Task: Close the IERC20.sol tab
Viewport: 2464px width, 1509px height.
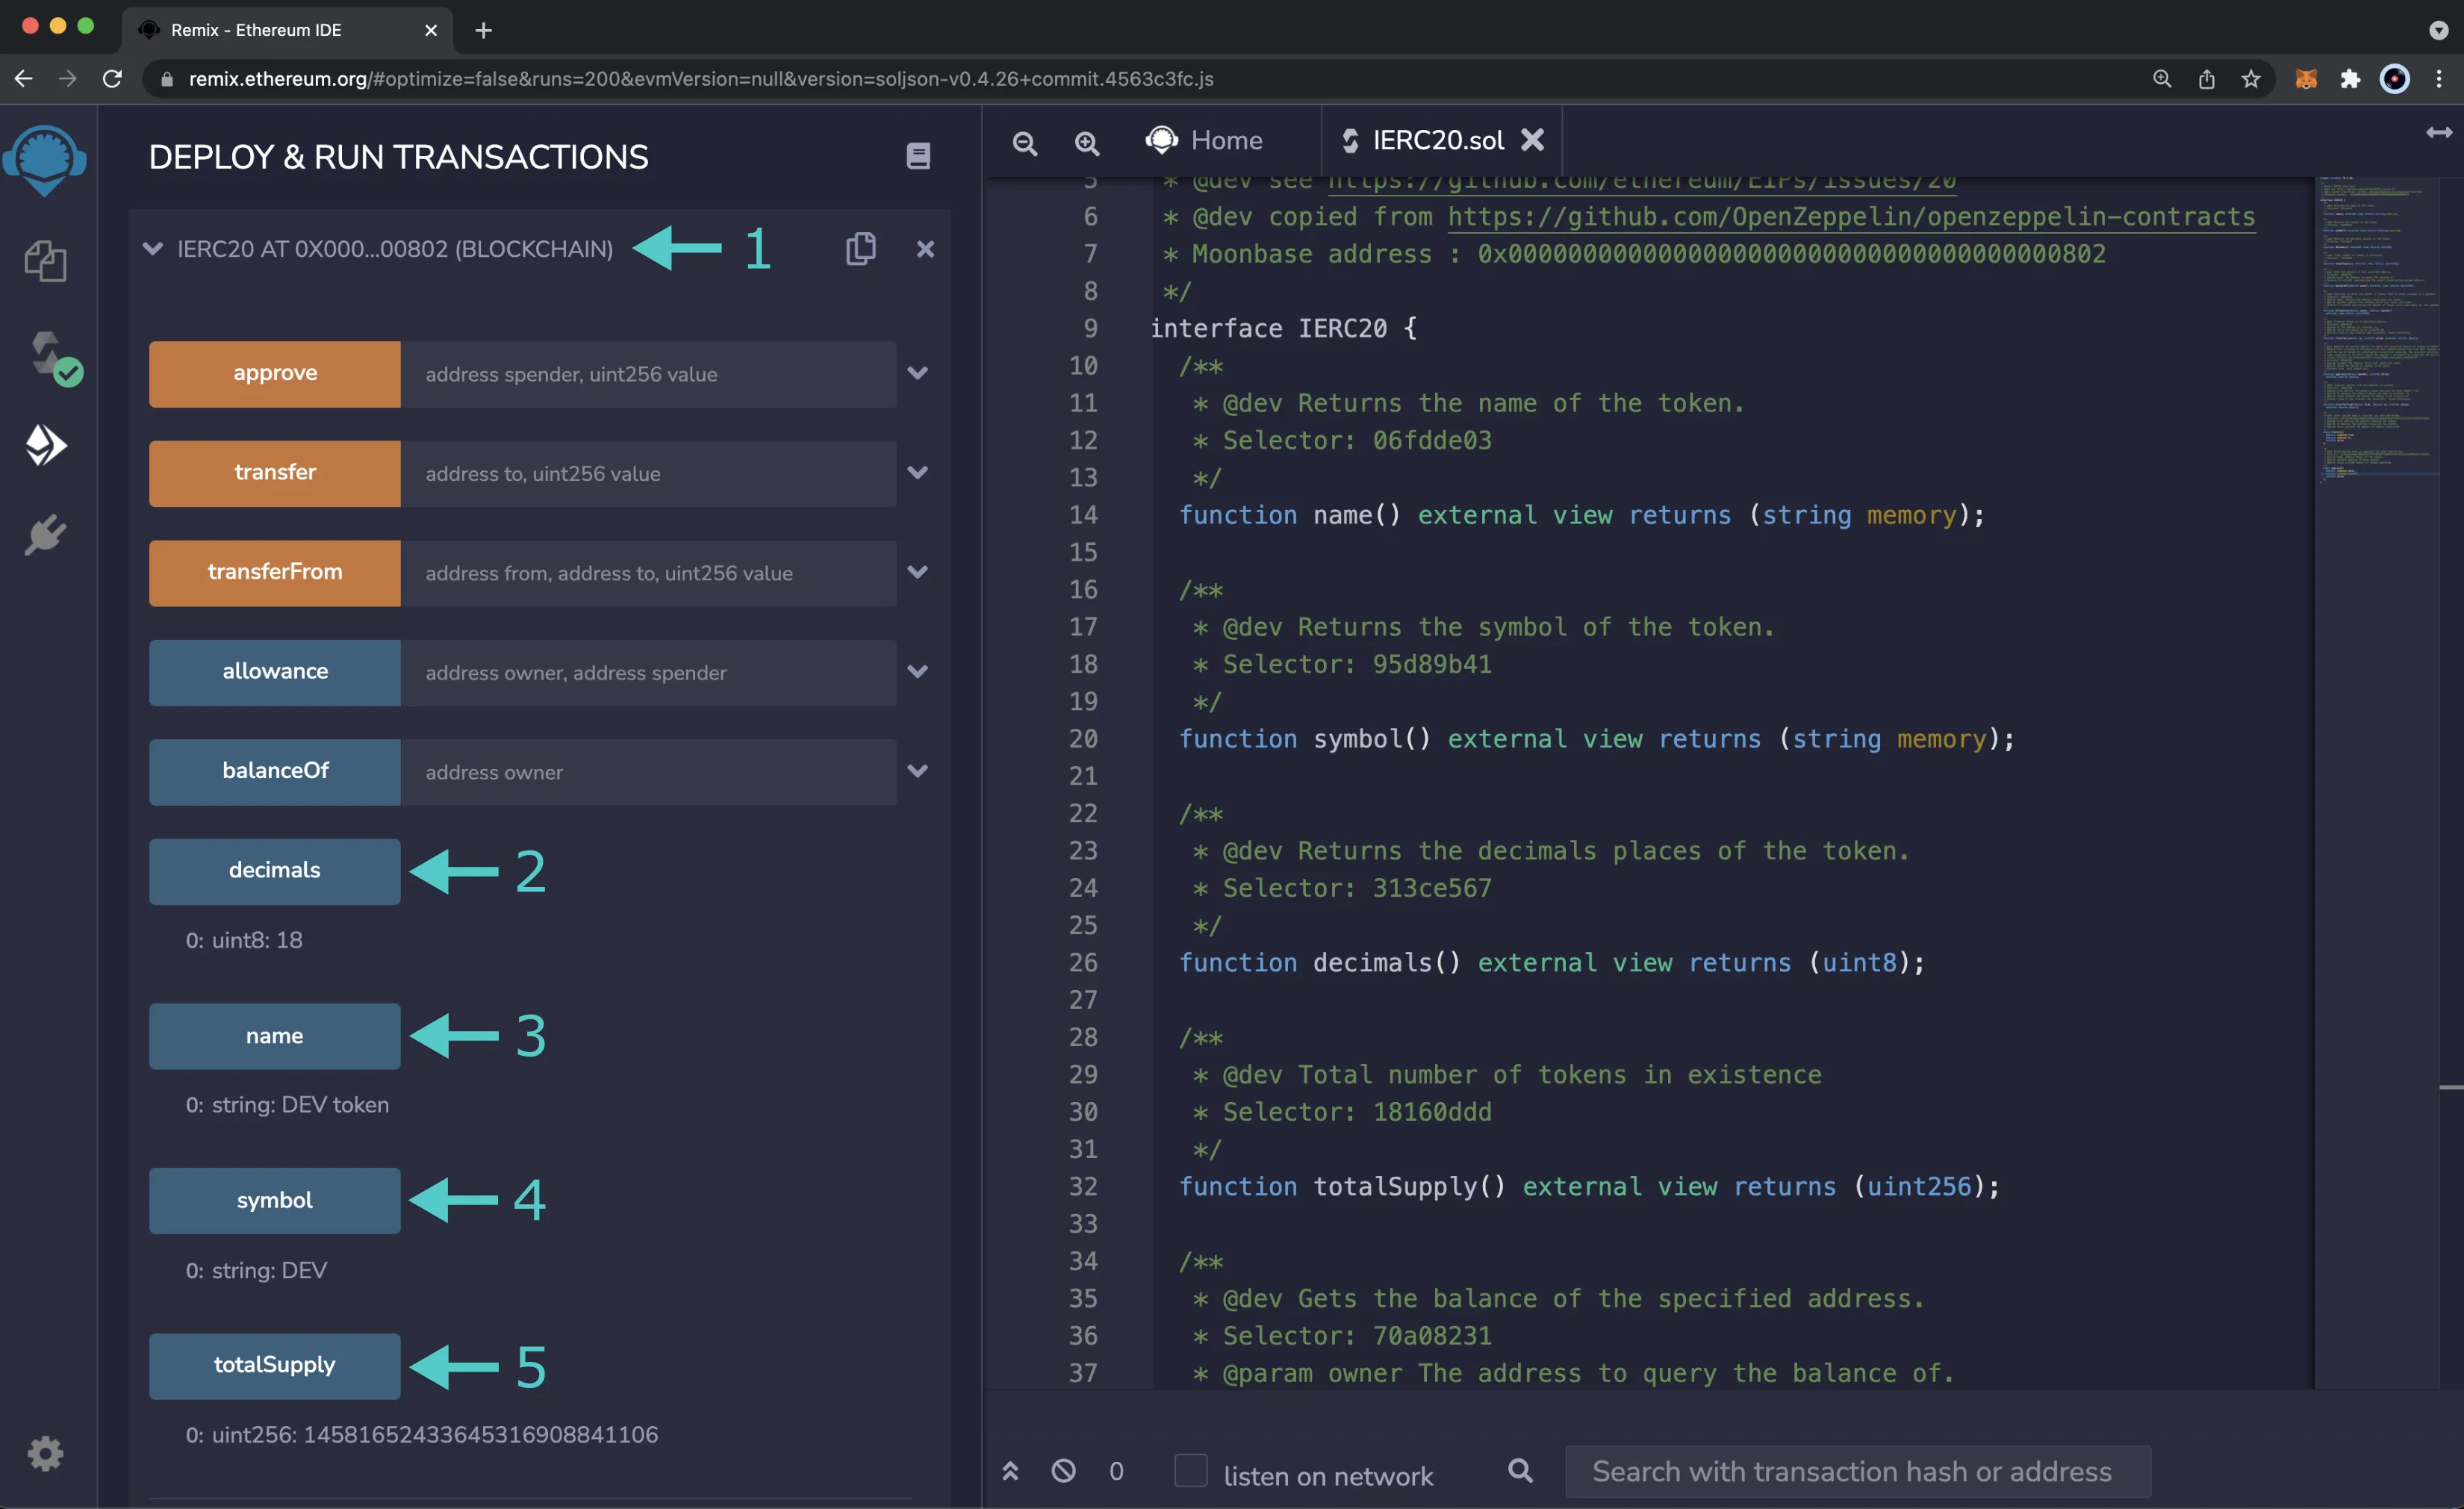Action: 1532,140
